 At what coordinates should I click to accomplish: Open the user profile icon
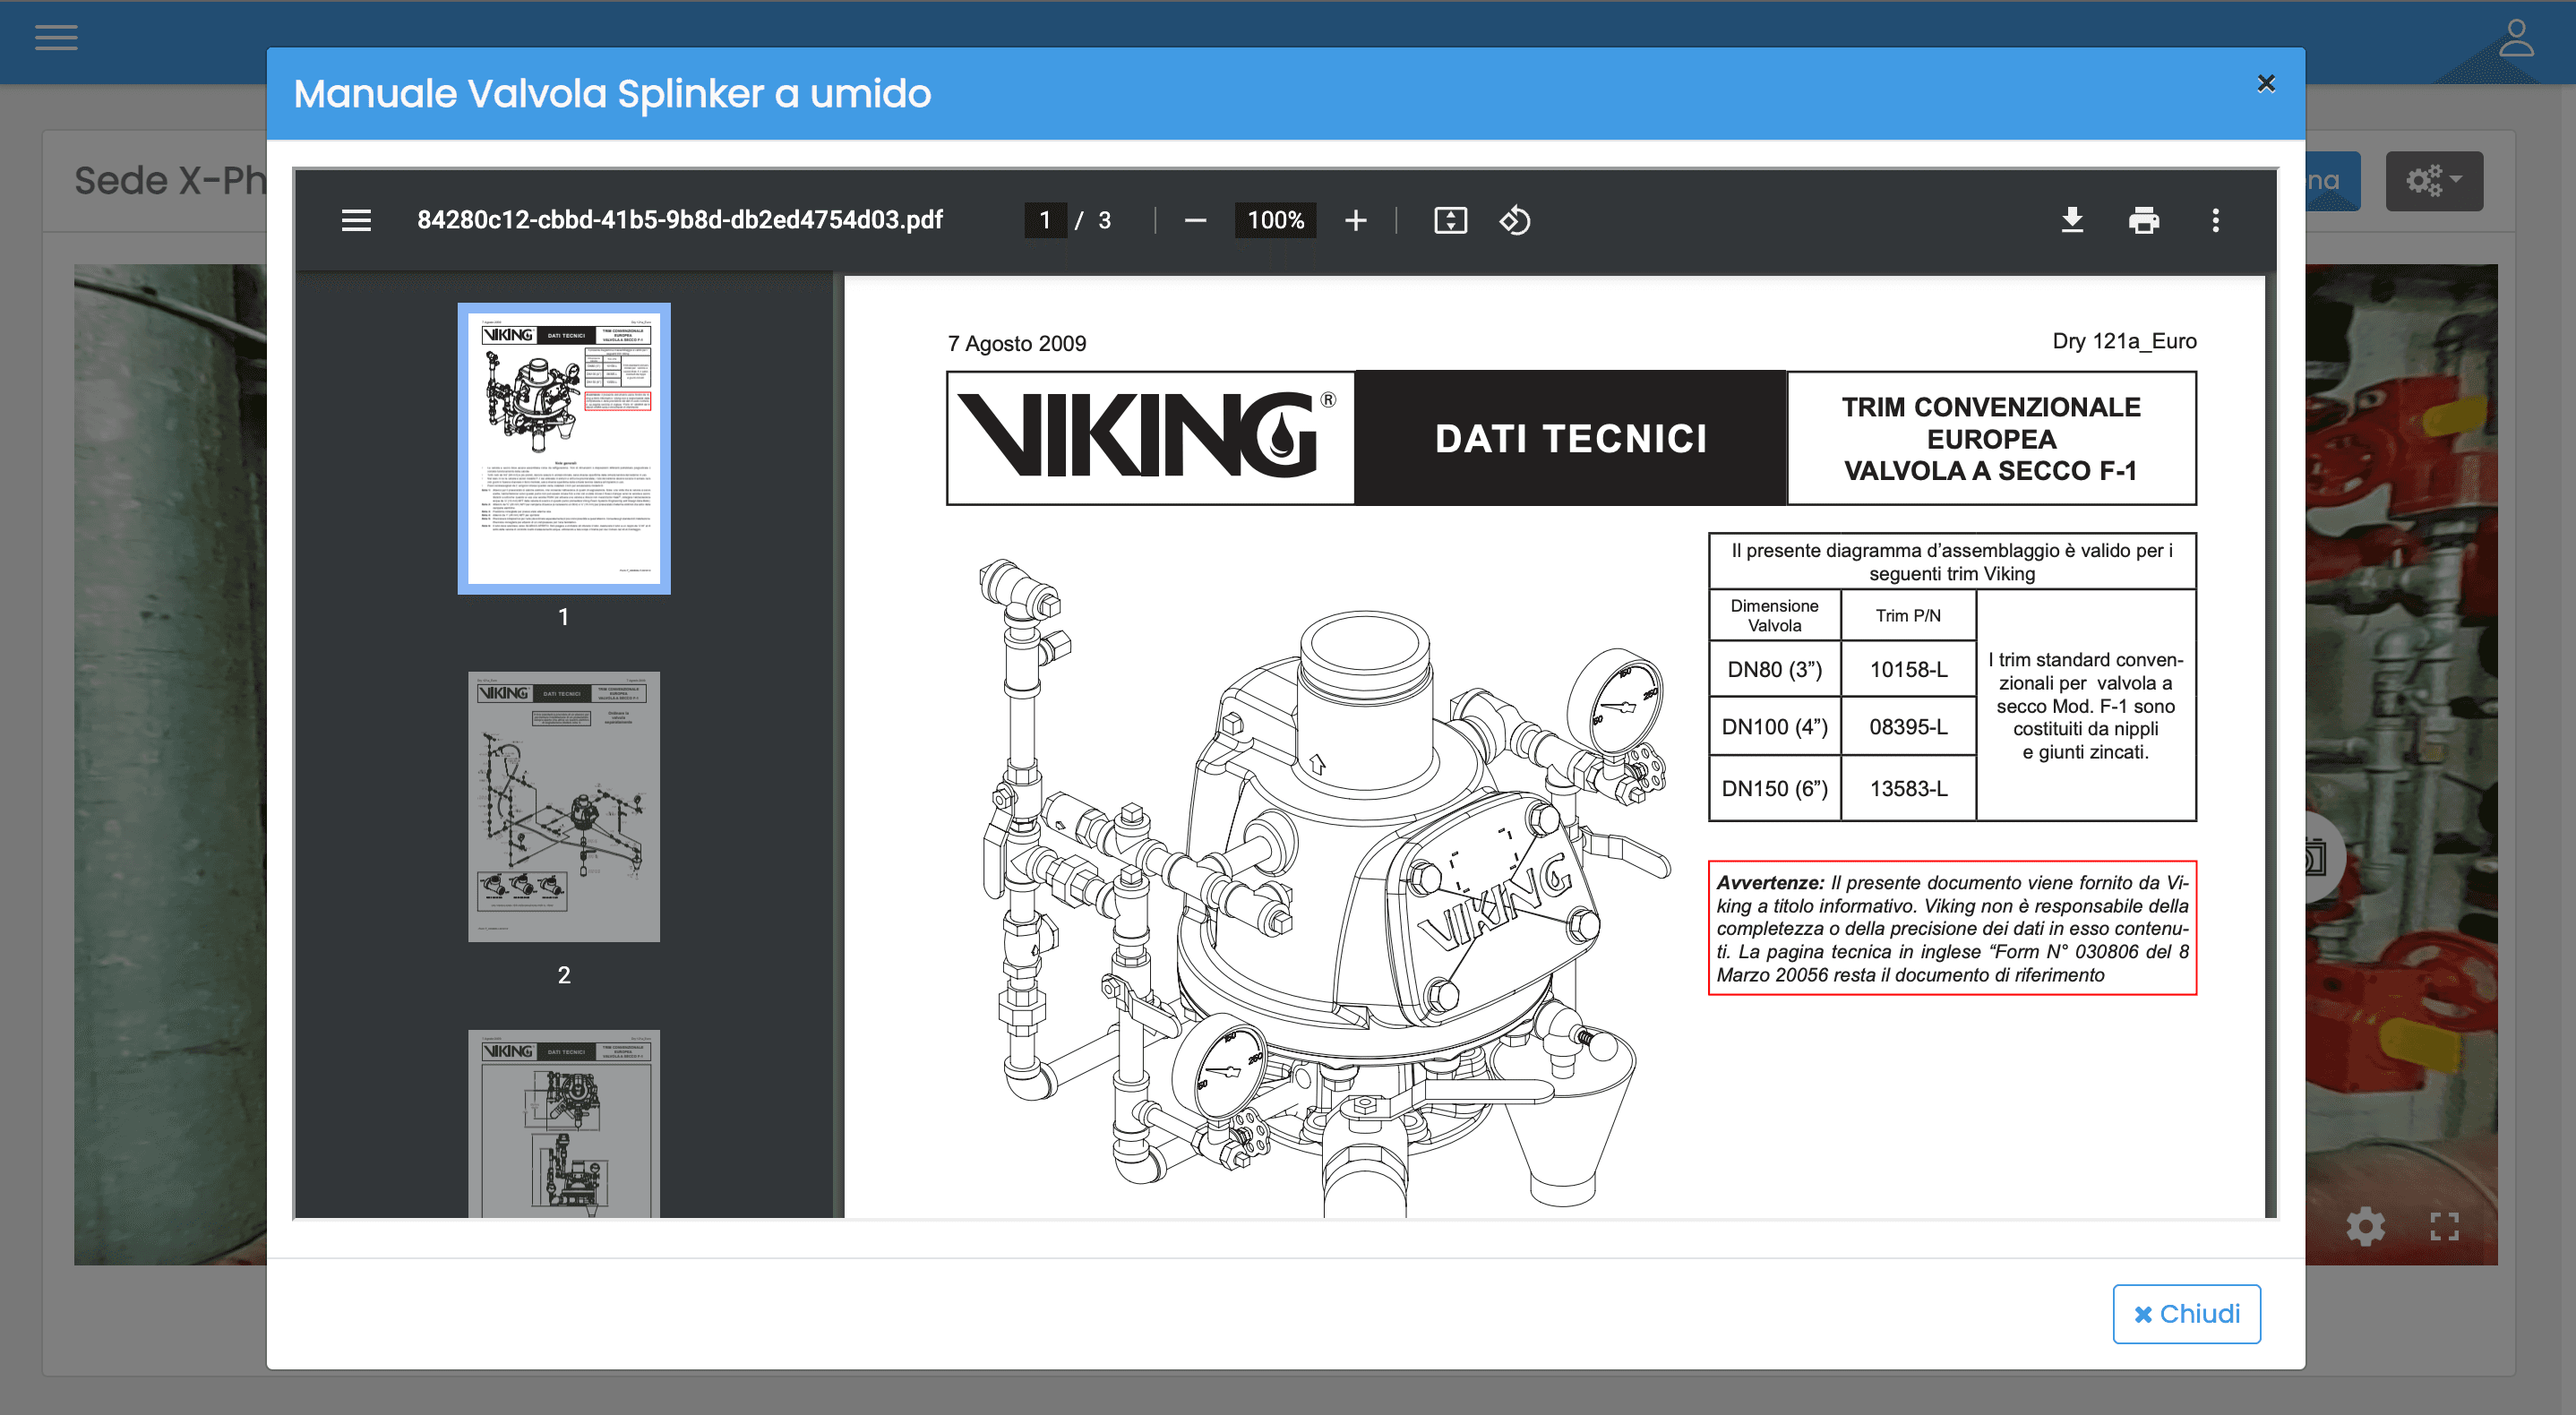(x=2516, y=38)
